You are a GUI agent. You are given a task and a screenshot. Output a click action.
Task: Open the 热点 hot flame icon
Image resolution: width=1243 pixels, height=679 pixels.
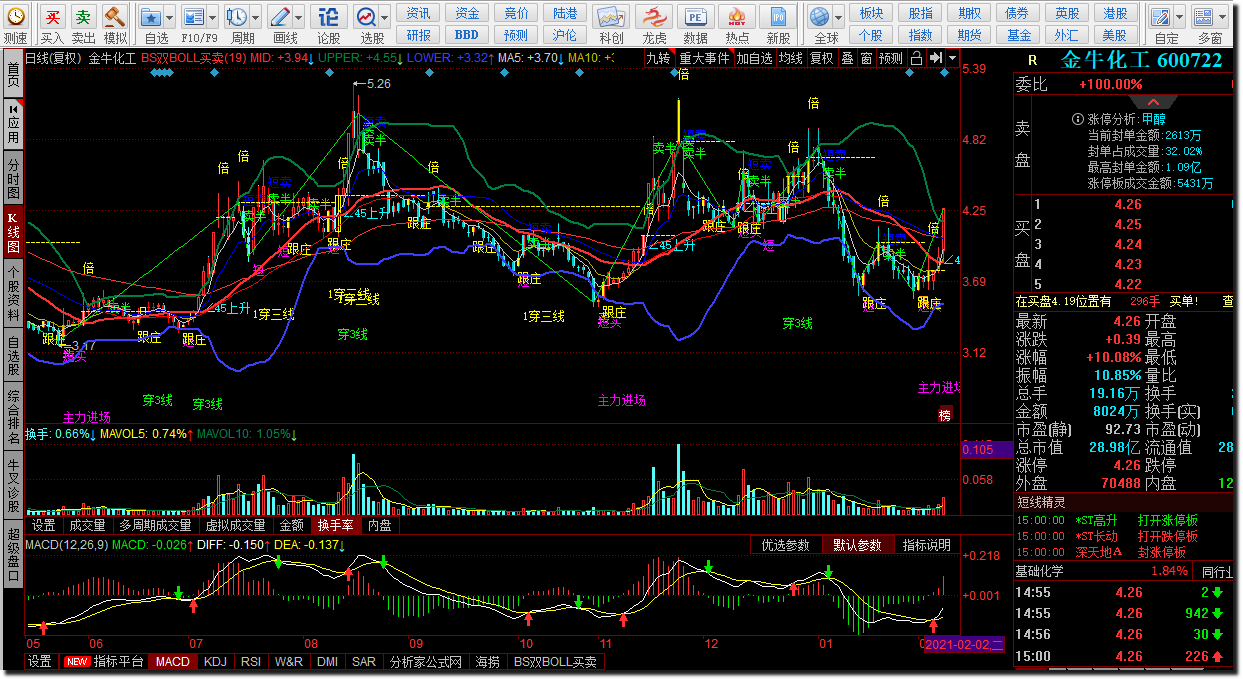(737, 16)
